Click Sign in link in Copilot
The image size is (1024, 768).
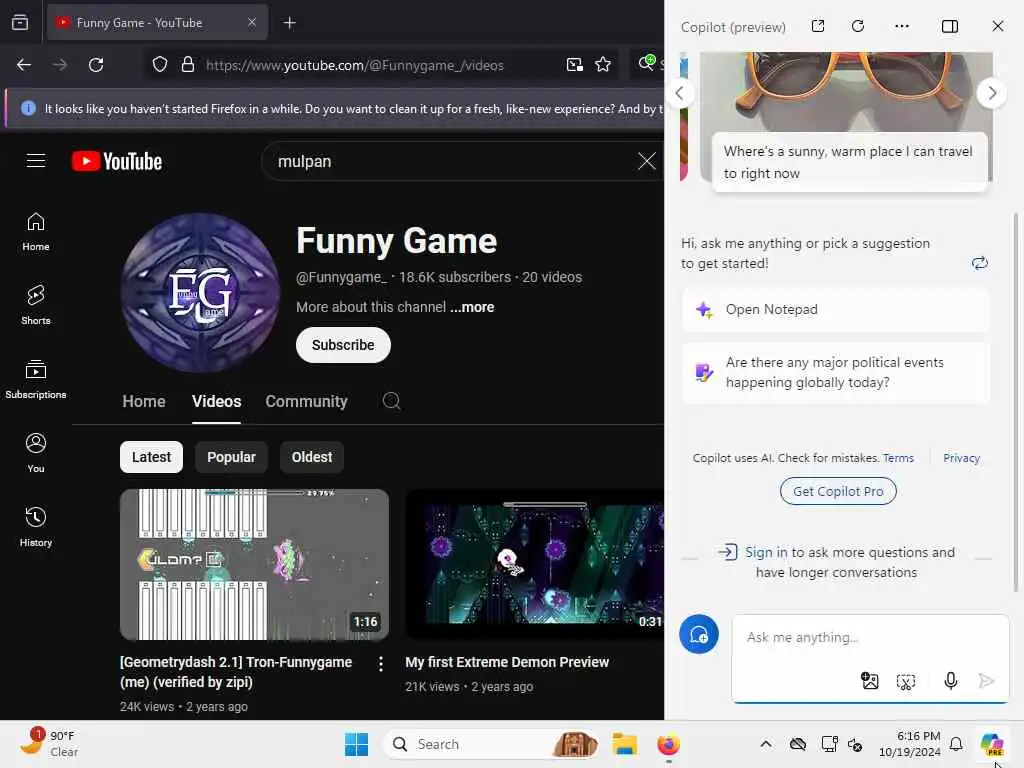click(766, 552)
